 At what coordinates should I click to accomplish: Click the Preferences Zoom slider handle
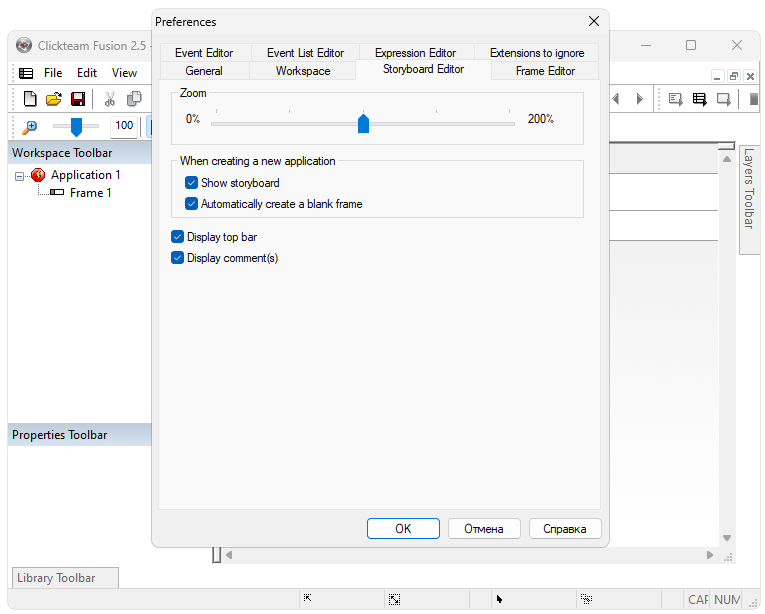[x=363, y=123]
